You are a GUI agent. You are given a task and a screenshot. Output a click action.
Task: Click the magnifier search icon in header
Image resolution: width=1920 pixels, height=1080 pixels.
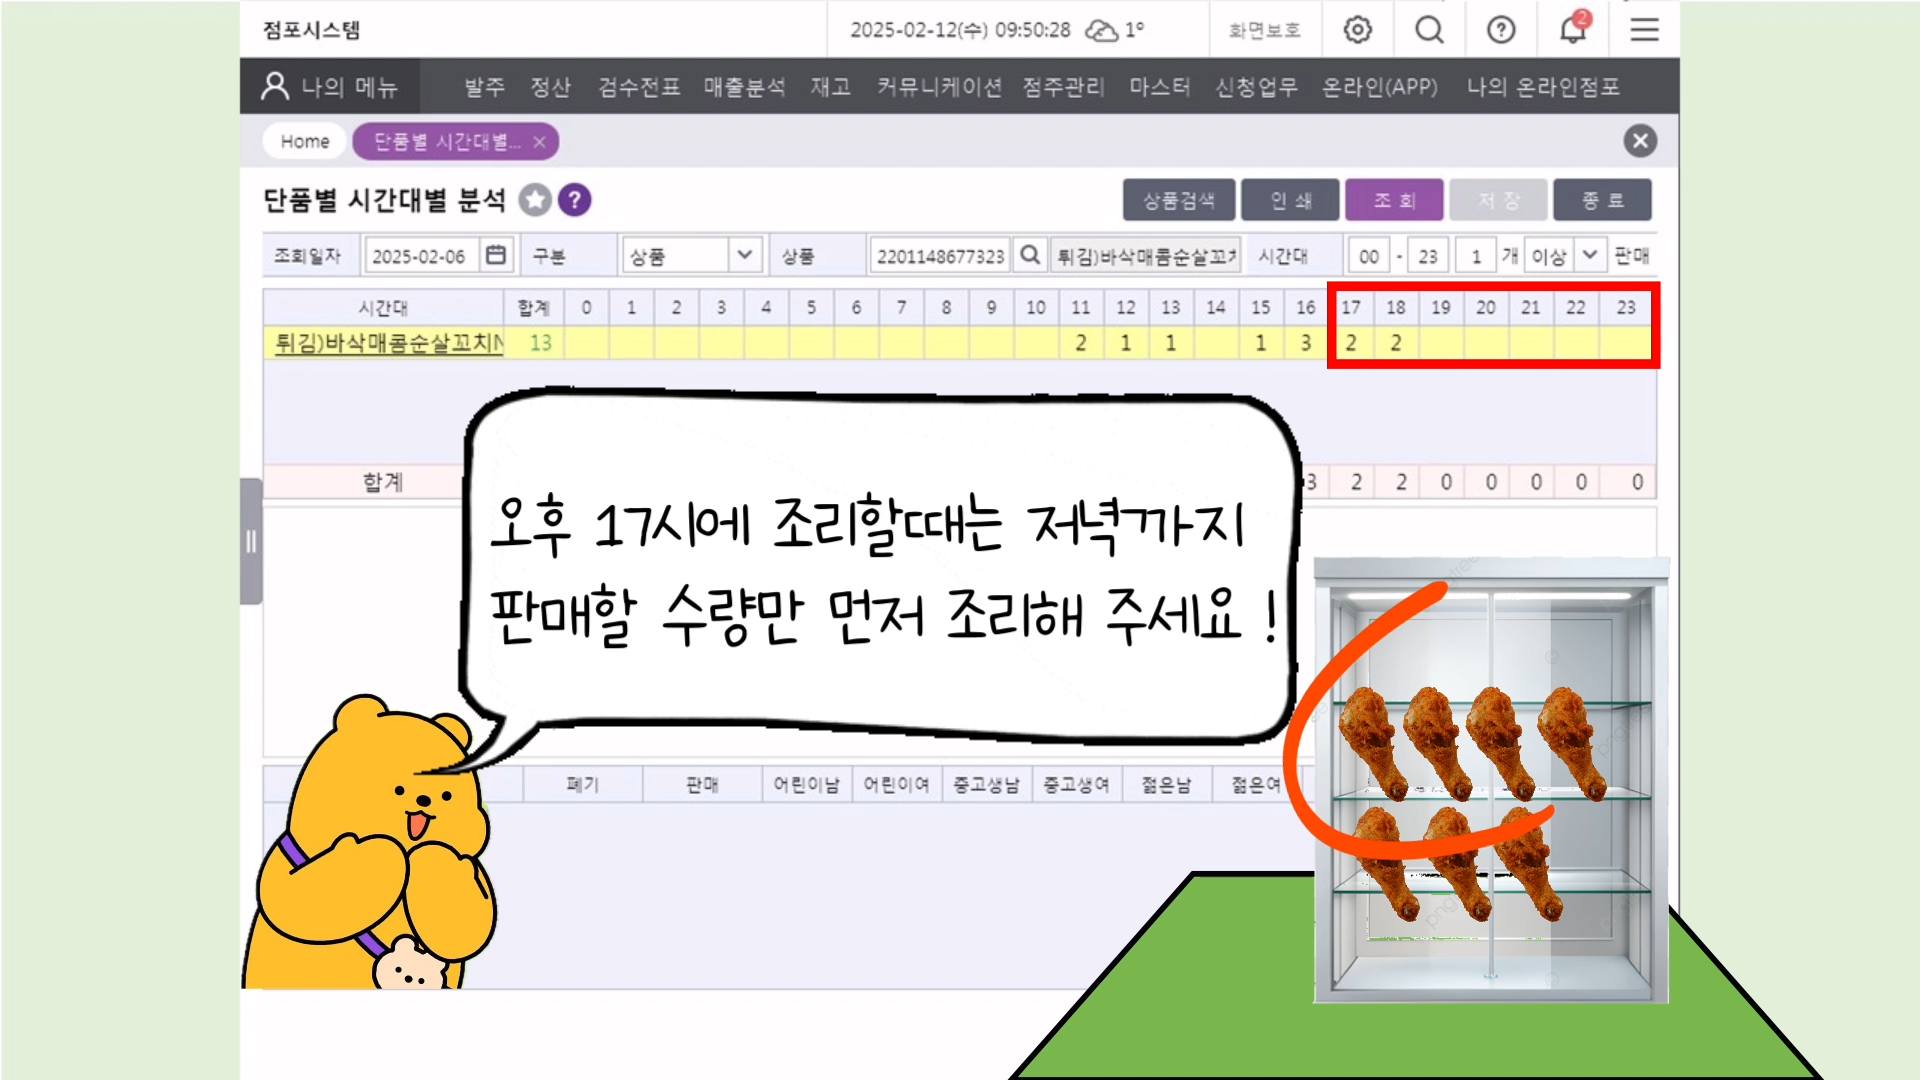coord(1429,30)
